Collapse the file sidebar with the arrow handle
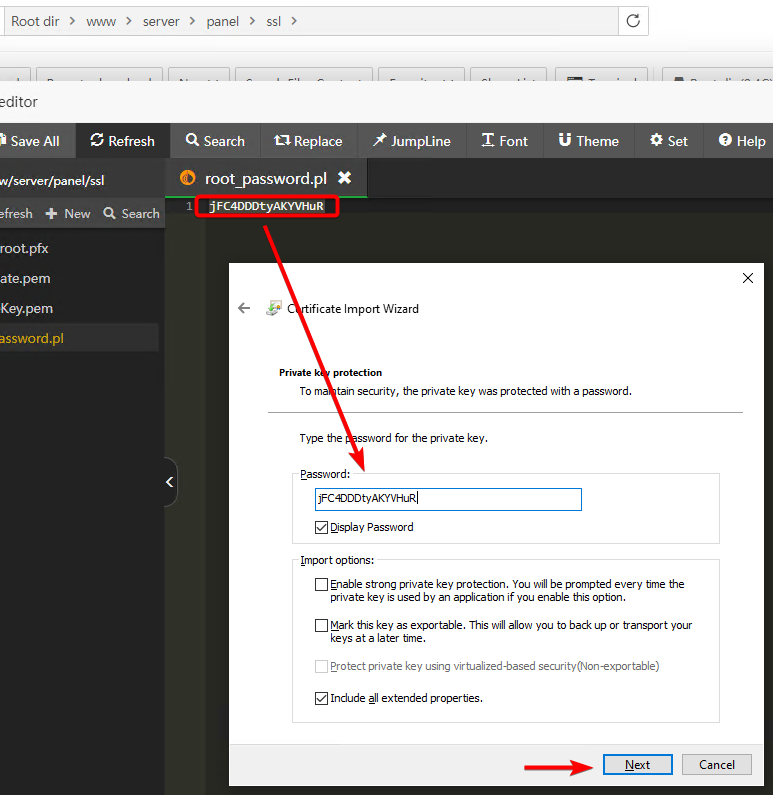 coord(170,482)
